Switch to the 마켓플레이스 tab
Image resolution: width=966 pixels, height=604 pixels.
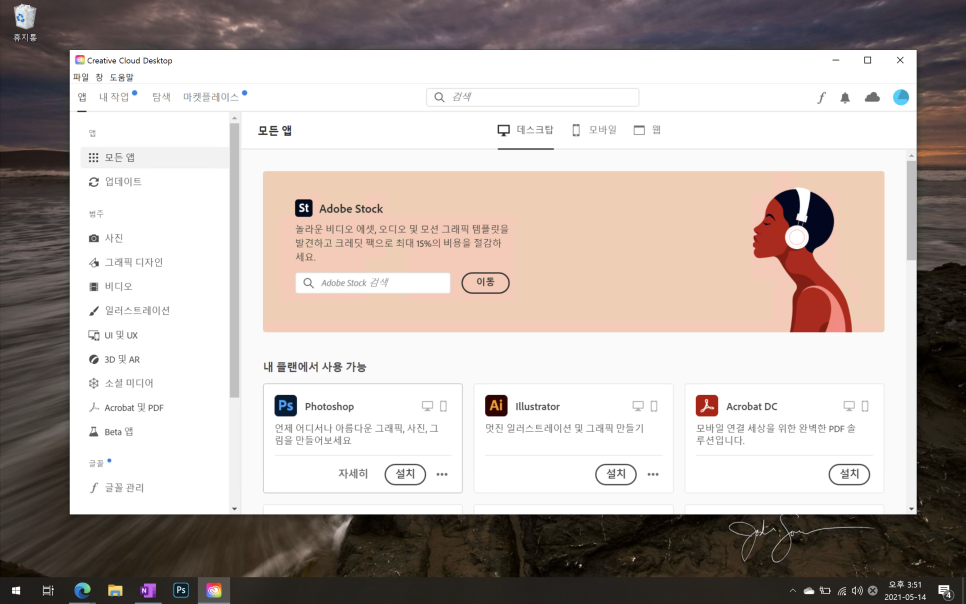[211, 97]
